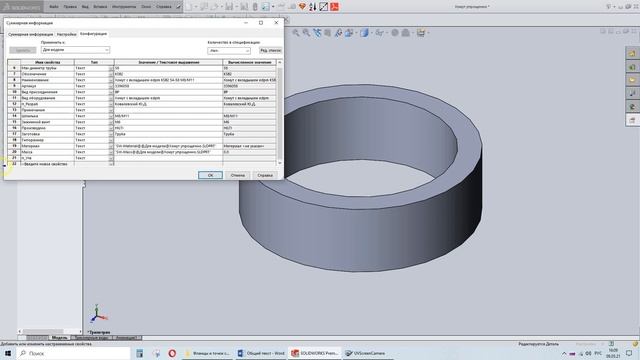Click Apply Scene icon in view toolbar

pyautogui.click(x=406, y=33)
